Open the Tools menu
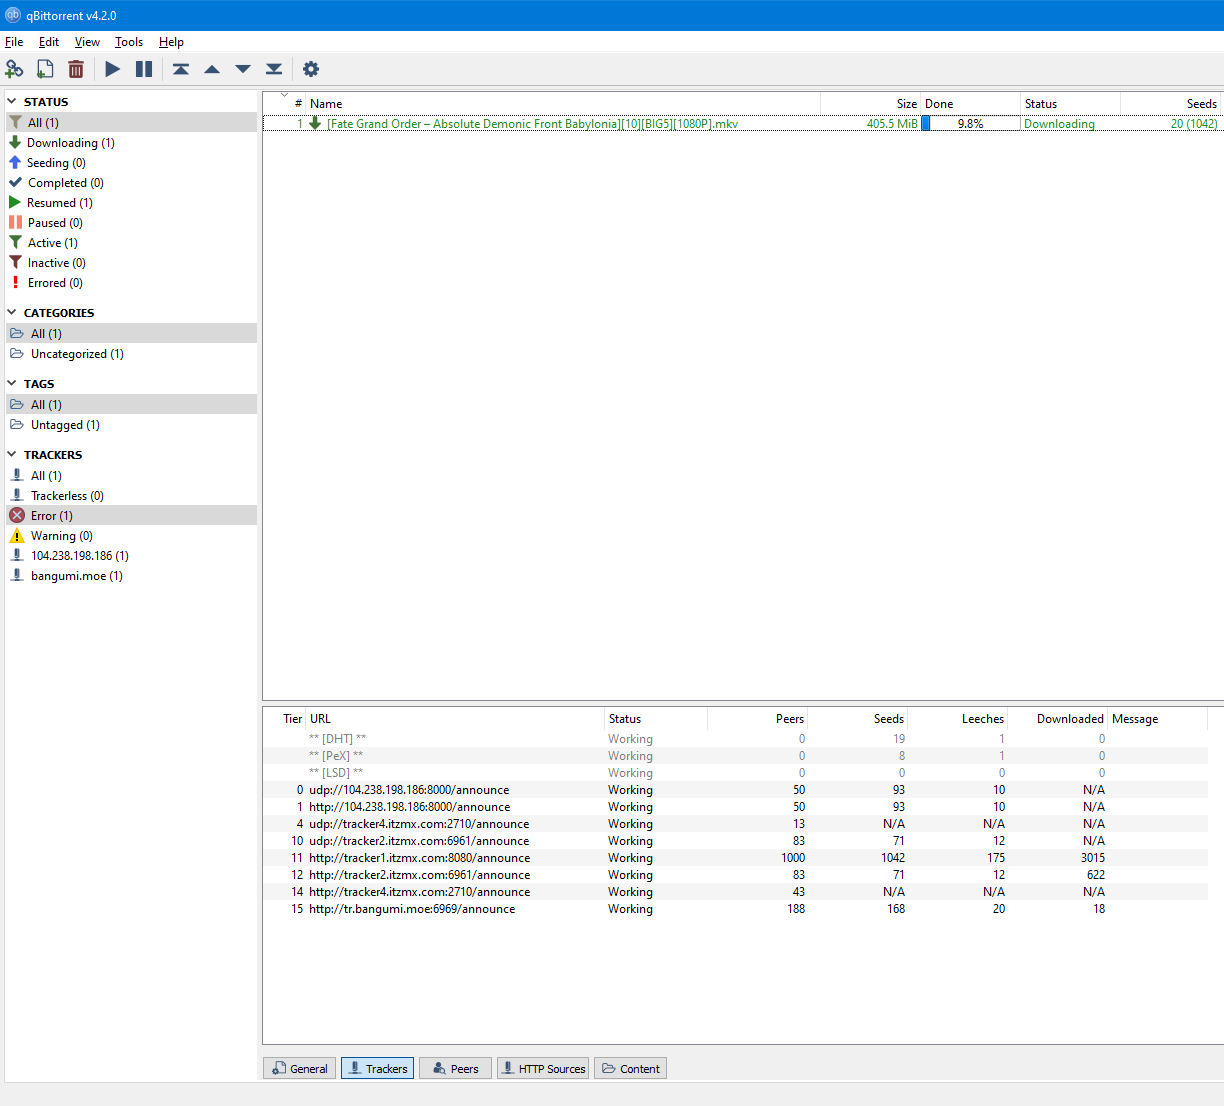 (128, 42)
